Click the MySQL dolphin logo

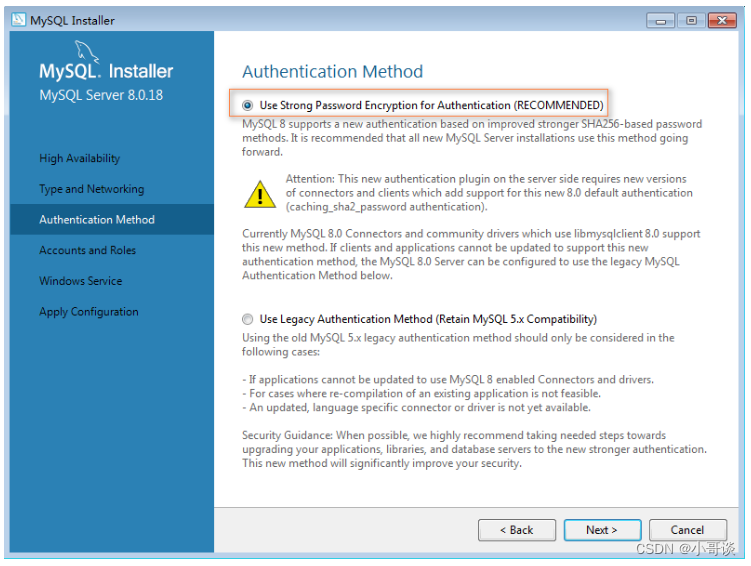pyautogui.click(x=87, y=52)
